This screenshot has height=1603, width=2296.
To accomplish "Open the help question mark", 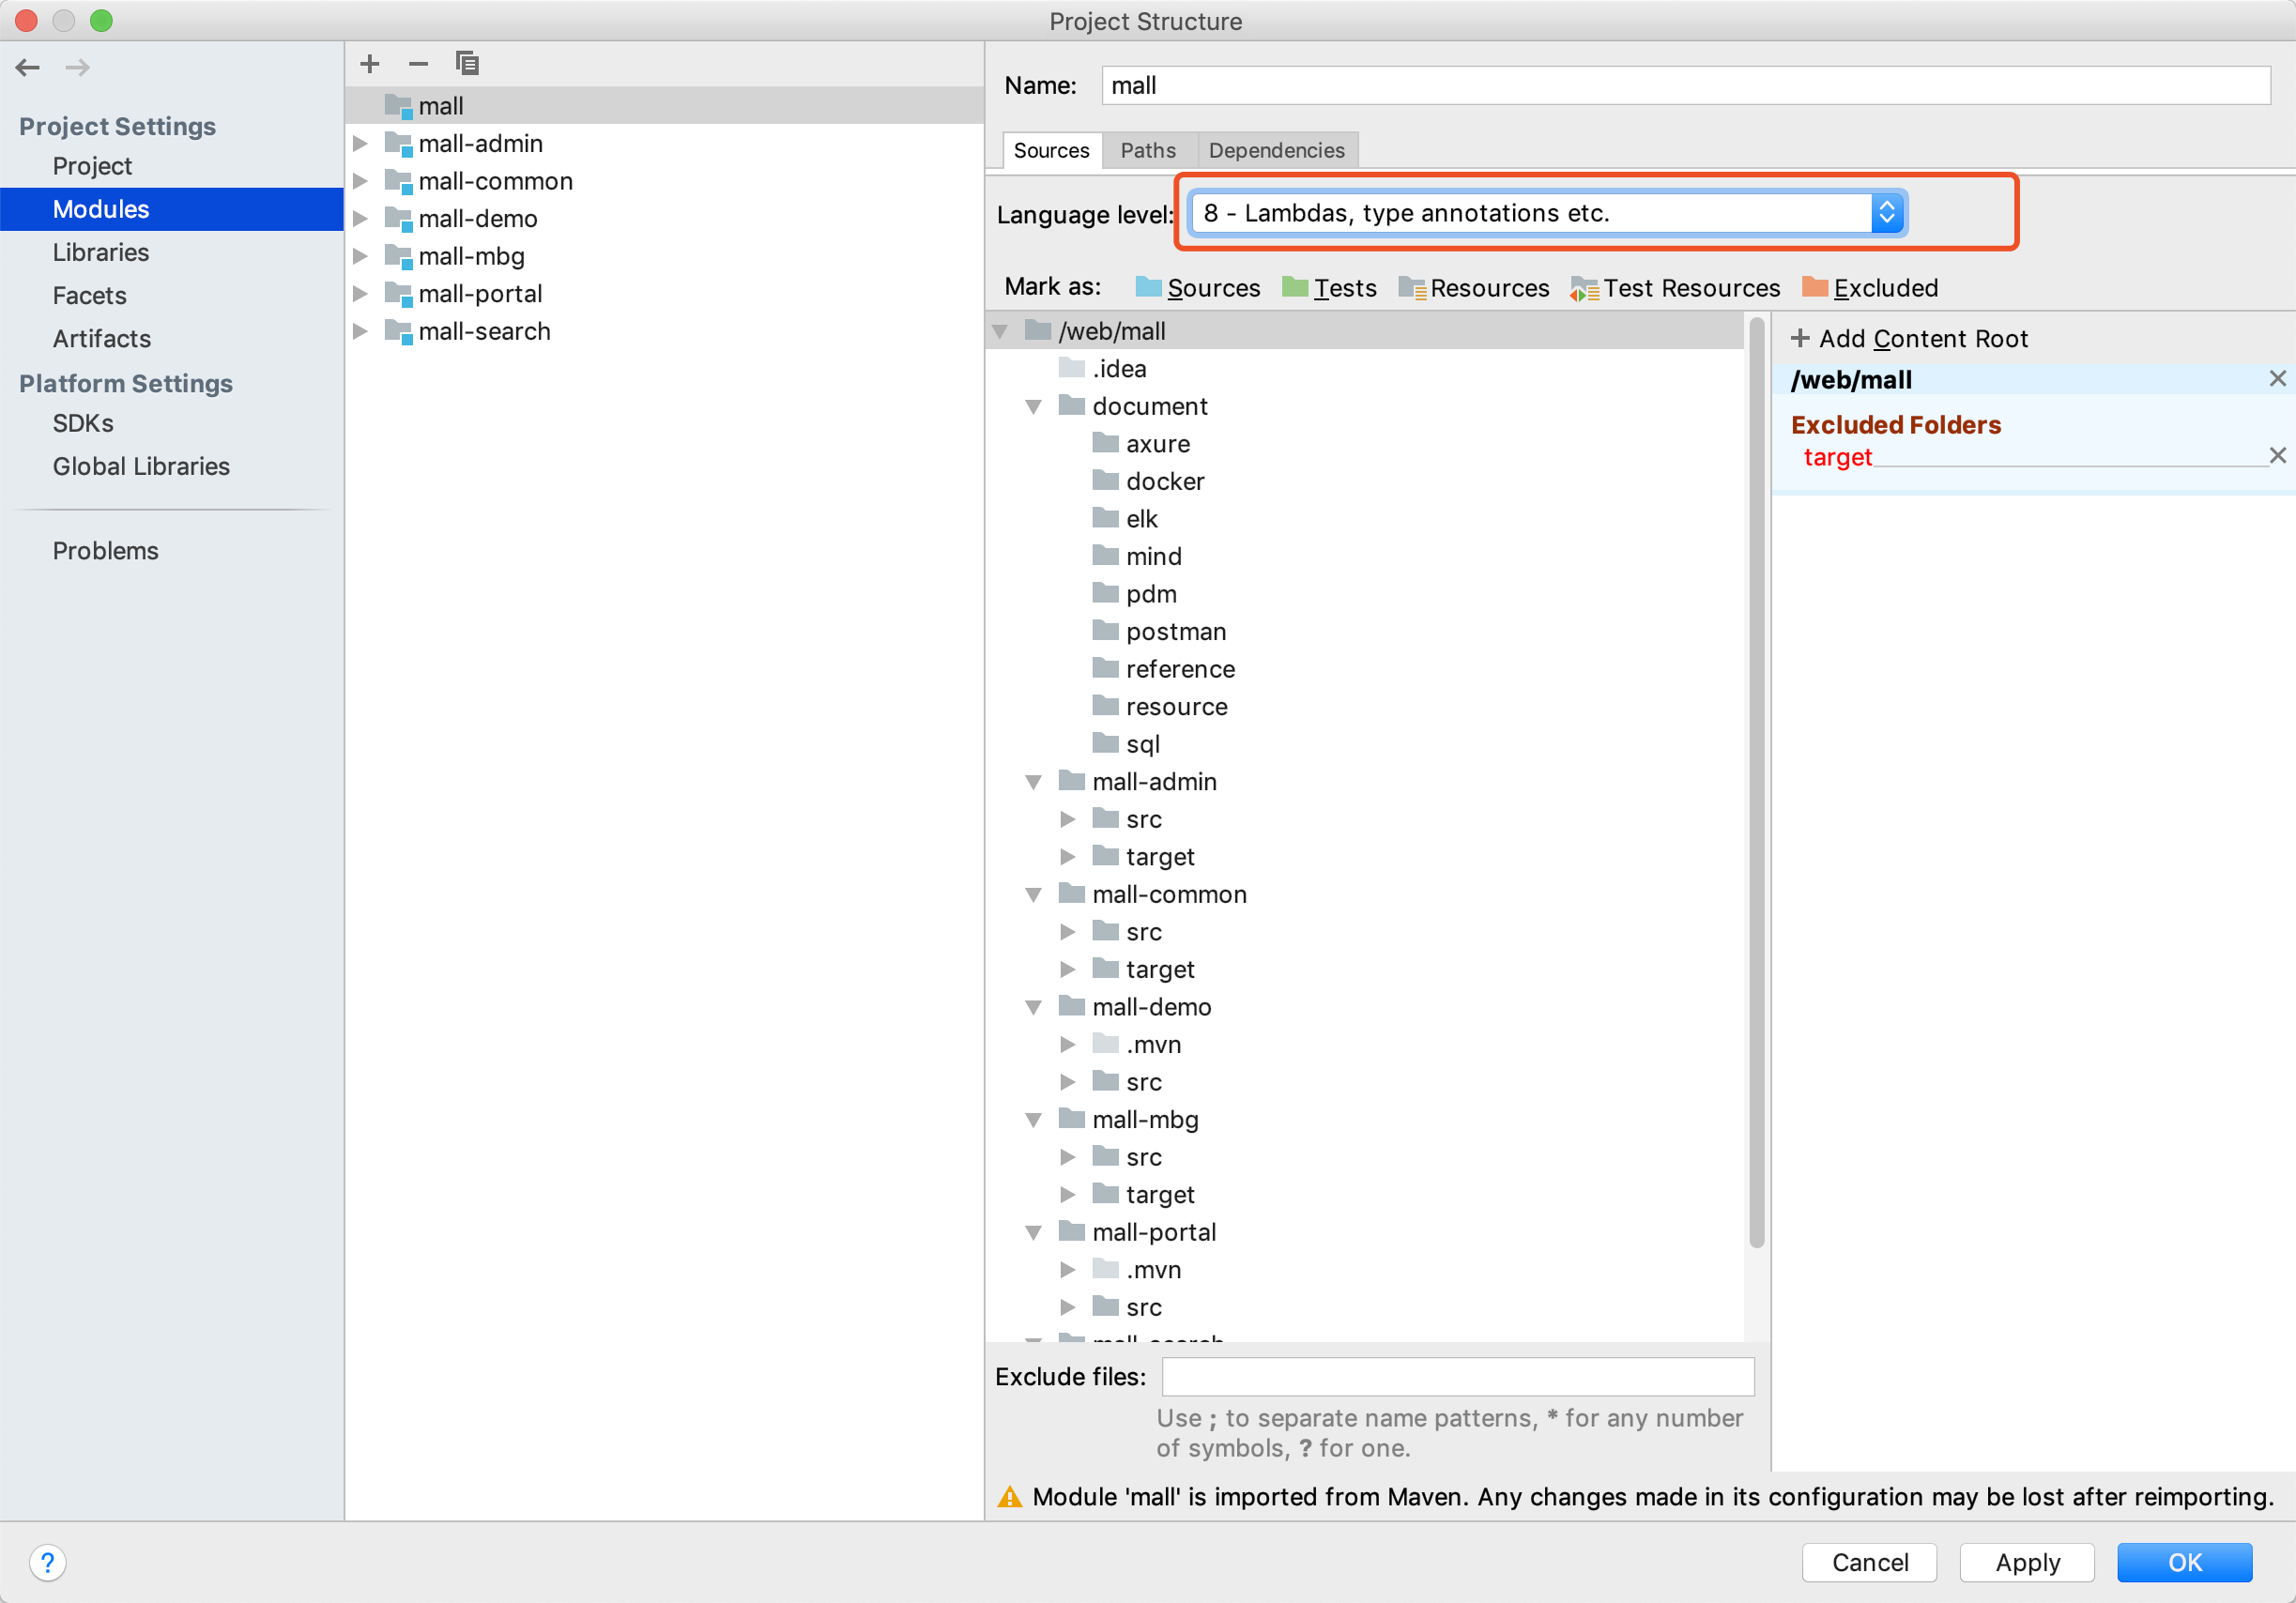I will (x=47, y=1562).
